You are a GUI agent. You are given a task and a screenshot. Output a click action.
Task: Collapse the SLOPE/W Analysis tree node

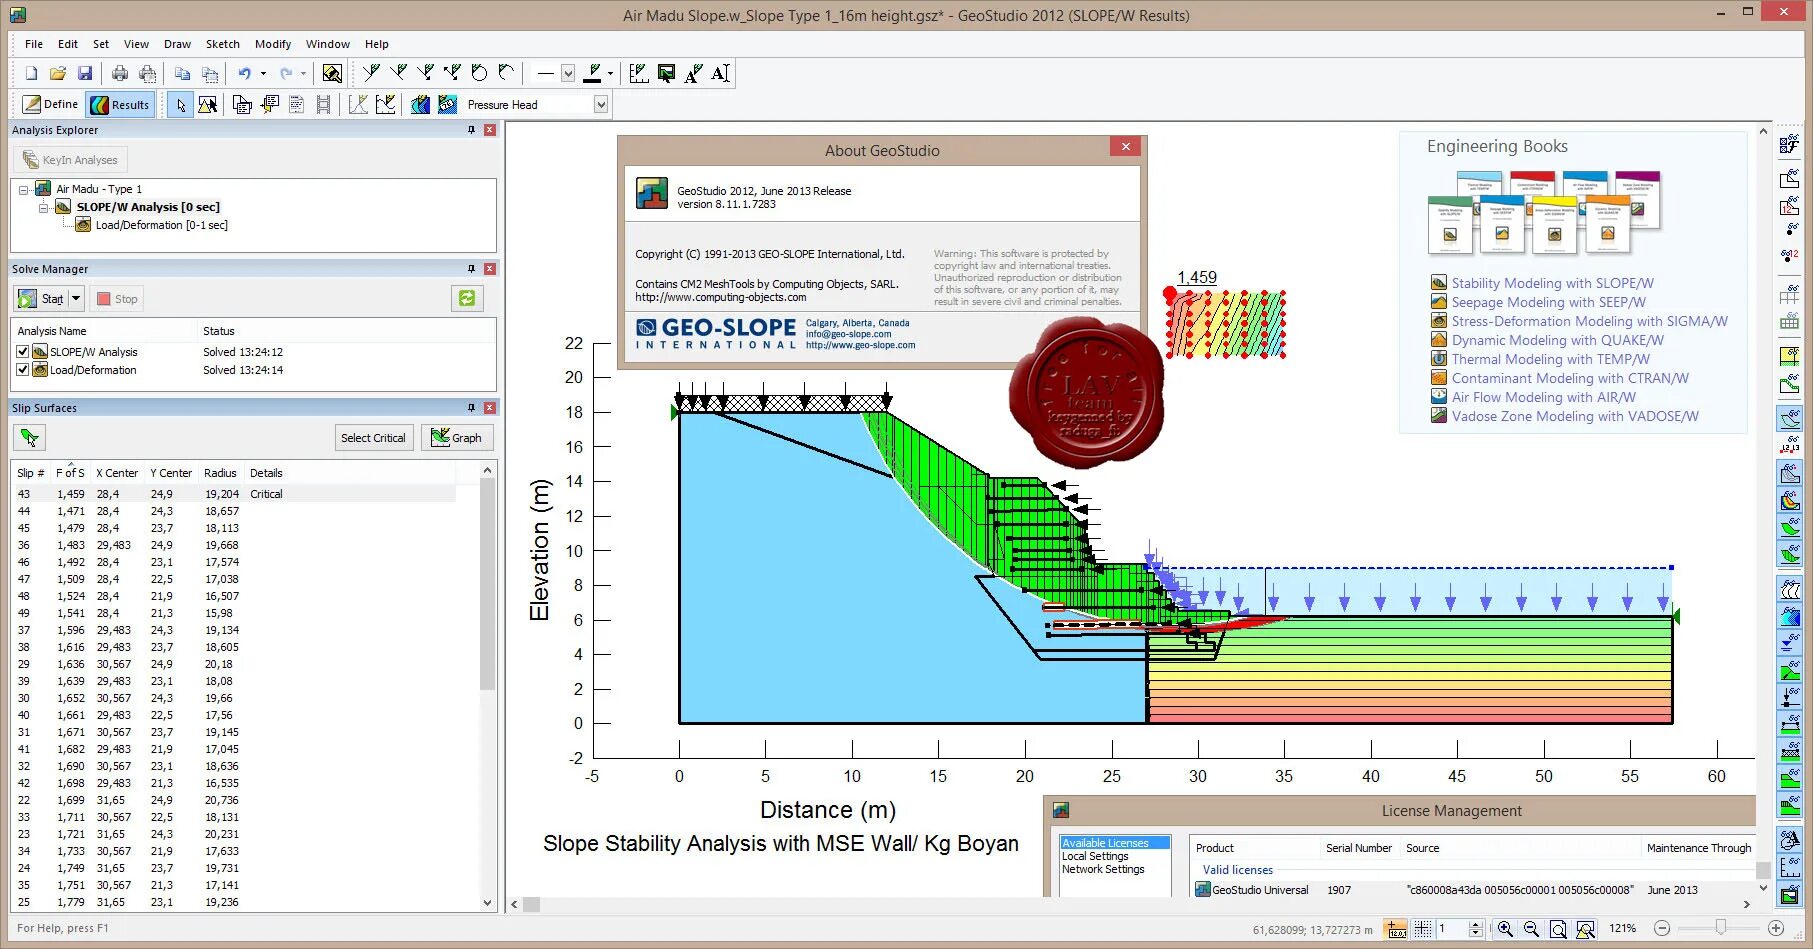tap(44, 207)
